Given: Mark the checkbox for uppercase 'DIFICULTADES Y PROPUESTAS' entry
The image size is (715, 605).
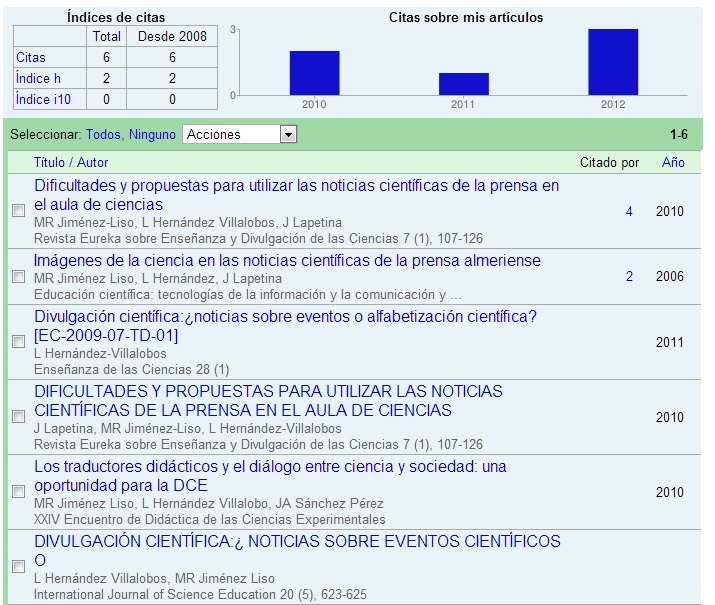Looking at the screenshot, I should [x=18, y=417].
